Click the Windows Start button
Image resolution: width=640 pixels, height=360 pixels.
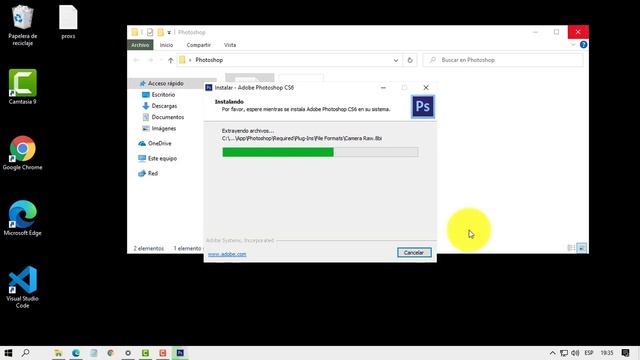pyautogui.click(x=8, y=353)
